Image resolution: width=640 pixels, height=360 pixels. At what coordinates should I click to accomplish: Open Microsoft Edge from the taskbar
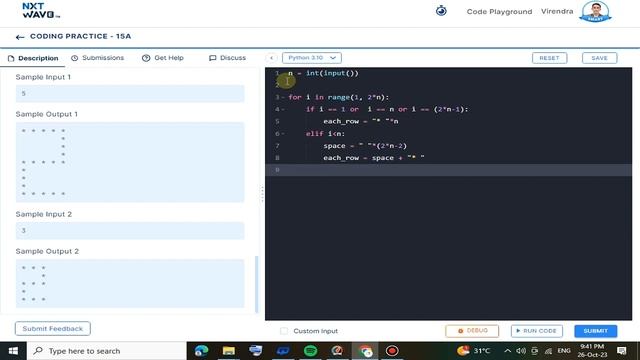[x=202, y=351]
